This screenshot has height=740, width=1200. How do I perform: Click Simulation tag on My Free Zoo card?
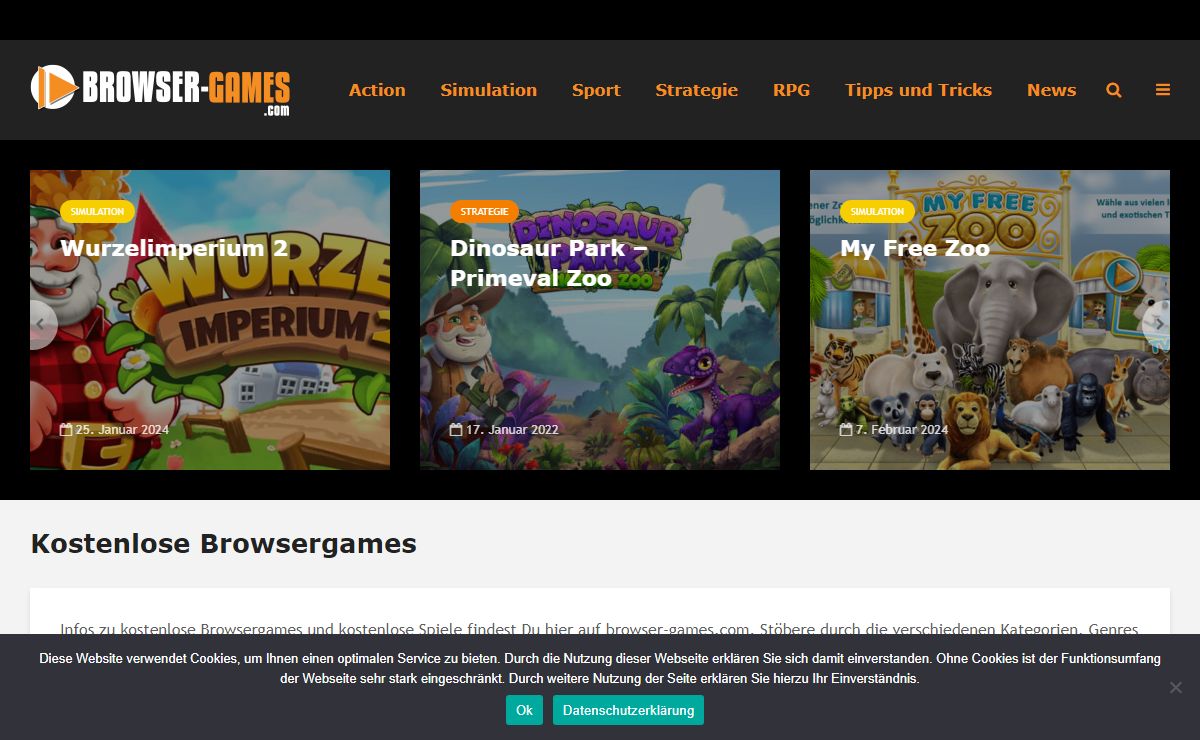[x=877, y=211]
